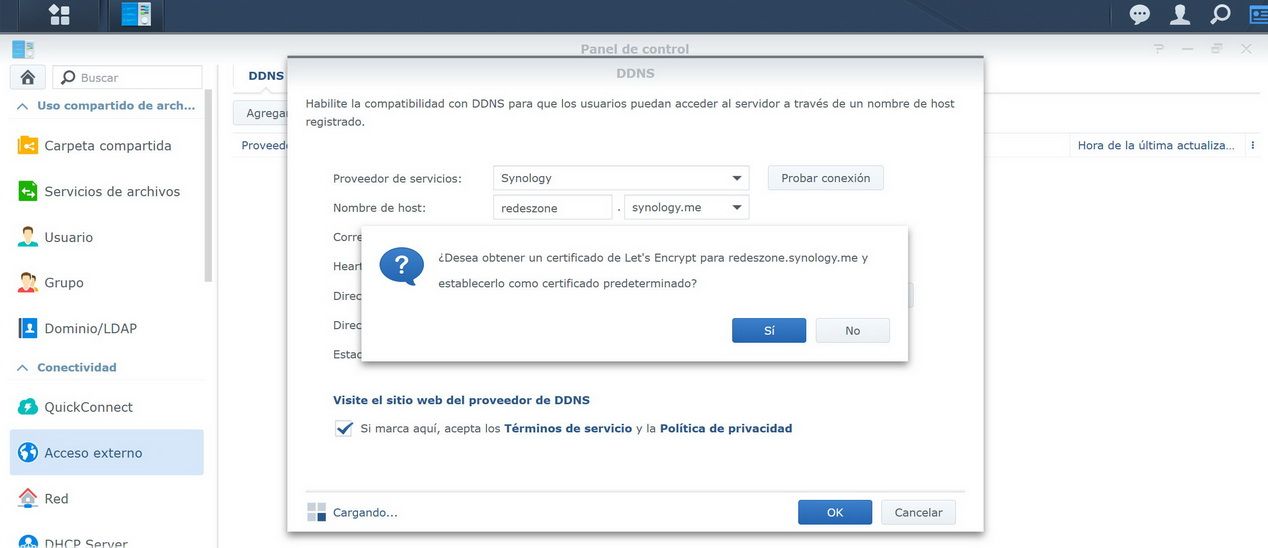Click the Control Panel taskbar icon
Screen dimensions: 1268x548
tap(134, 14)
